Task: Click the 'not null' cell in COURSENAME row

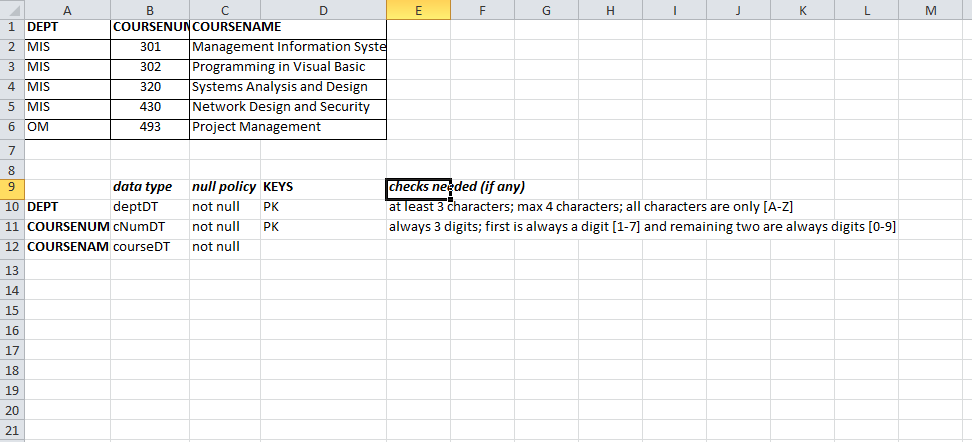Action: click(225, 247)
